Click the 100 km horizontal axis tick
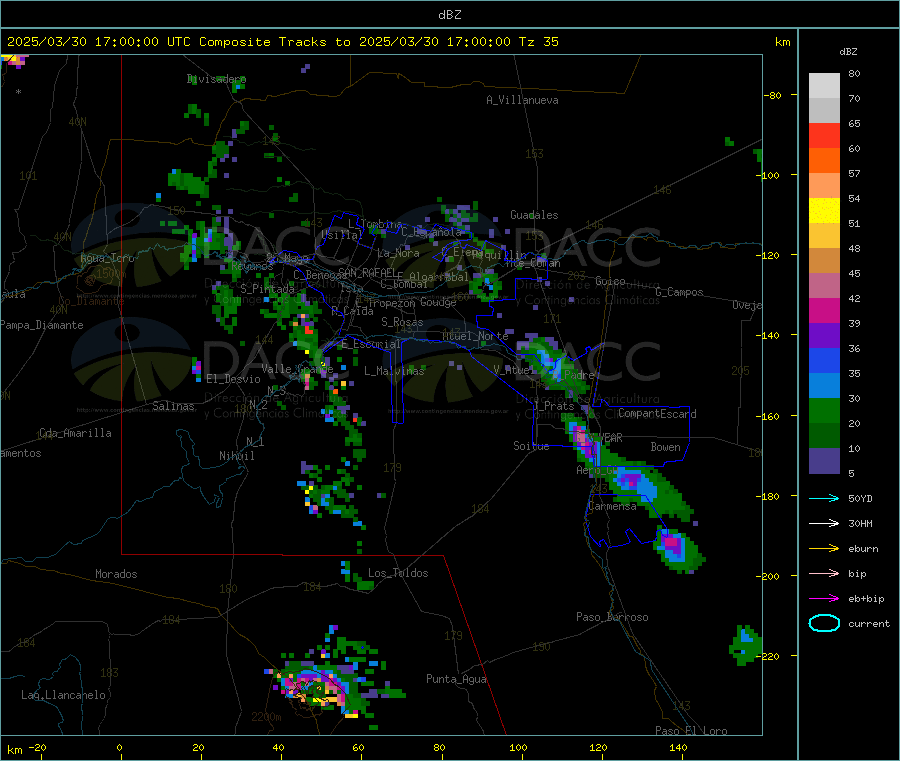Viewport: 900px width, 761px height. pos(518,747)
